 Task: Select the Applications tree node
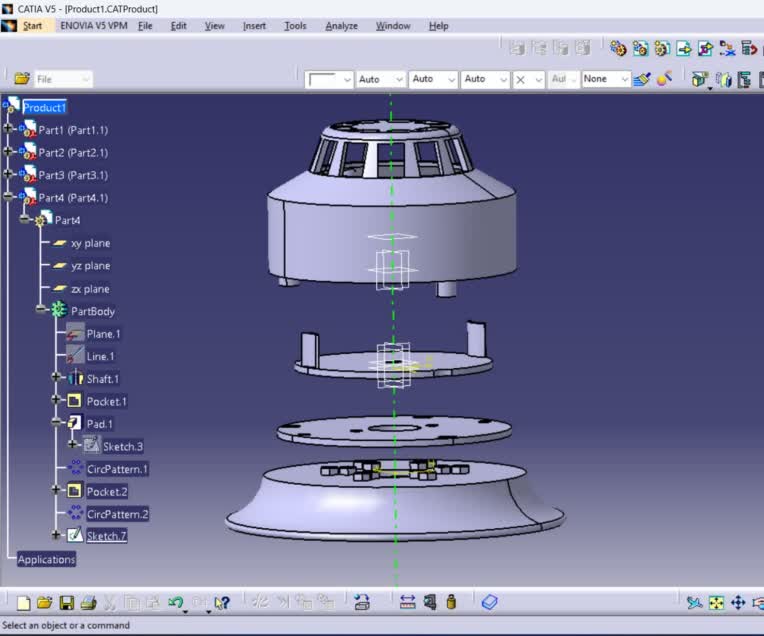click(46, 559)
